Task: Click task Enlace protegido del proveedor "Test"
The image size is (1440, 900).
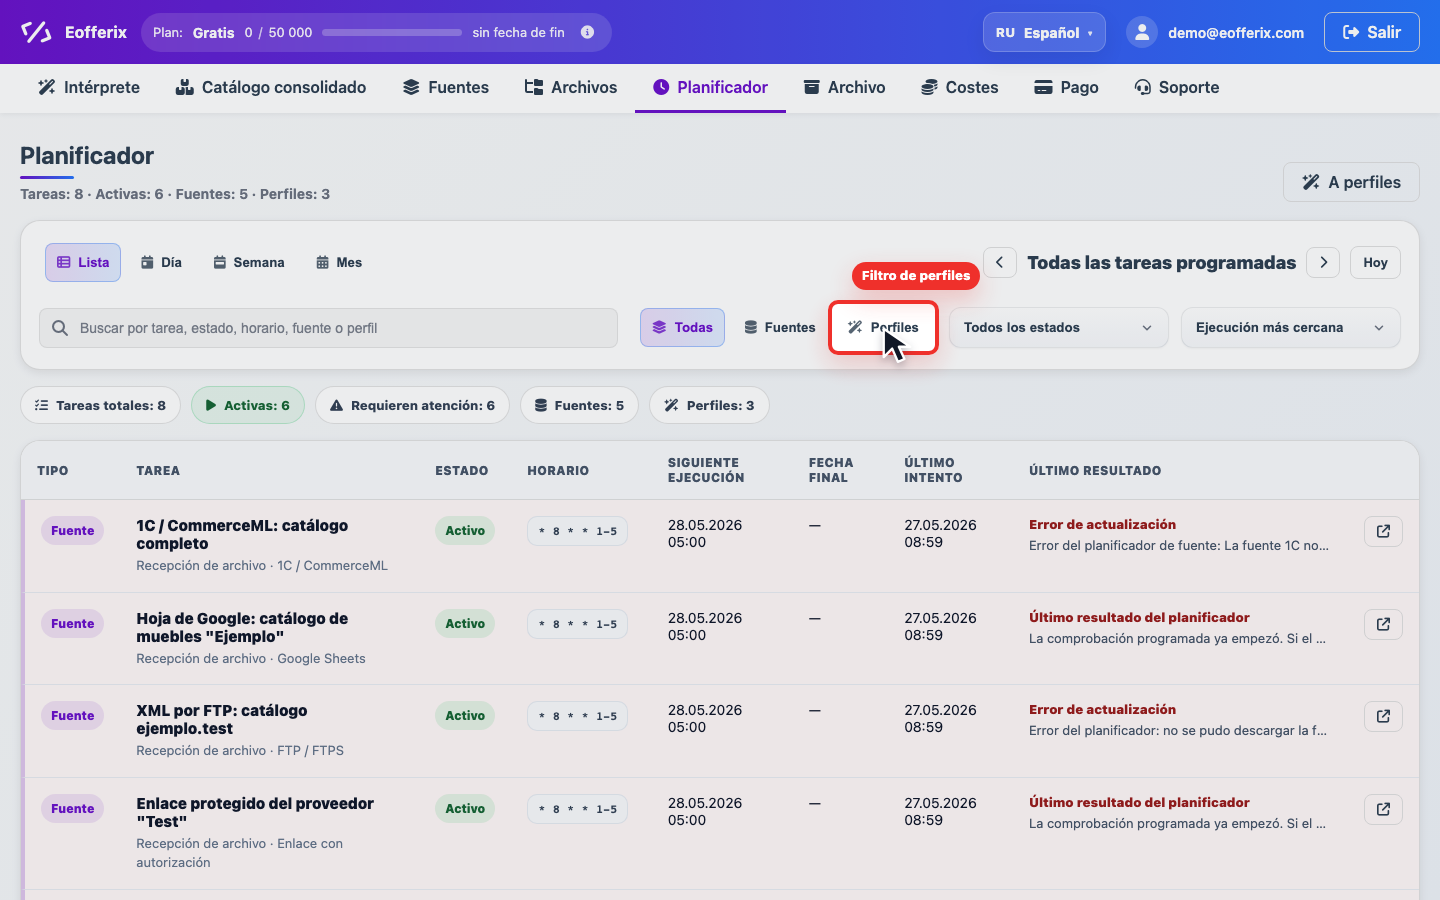Action: click(x=255, y=812)
